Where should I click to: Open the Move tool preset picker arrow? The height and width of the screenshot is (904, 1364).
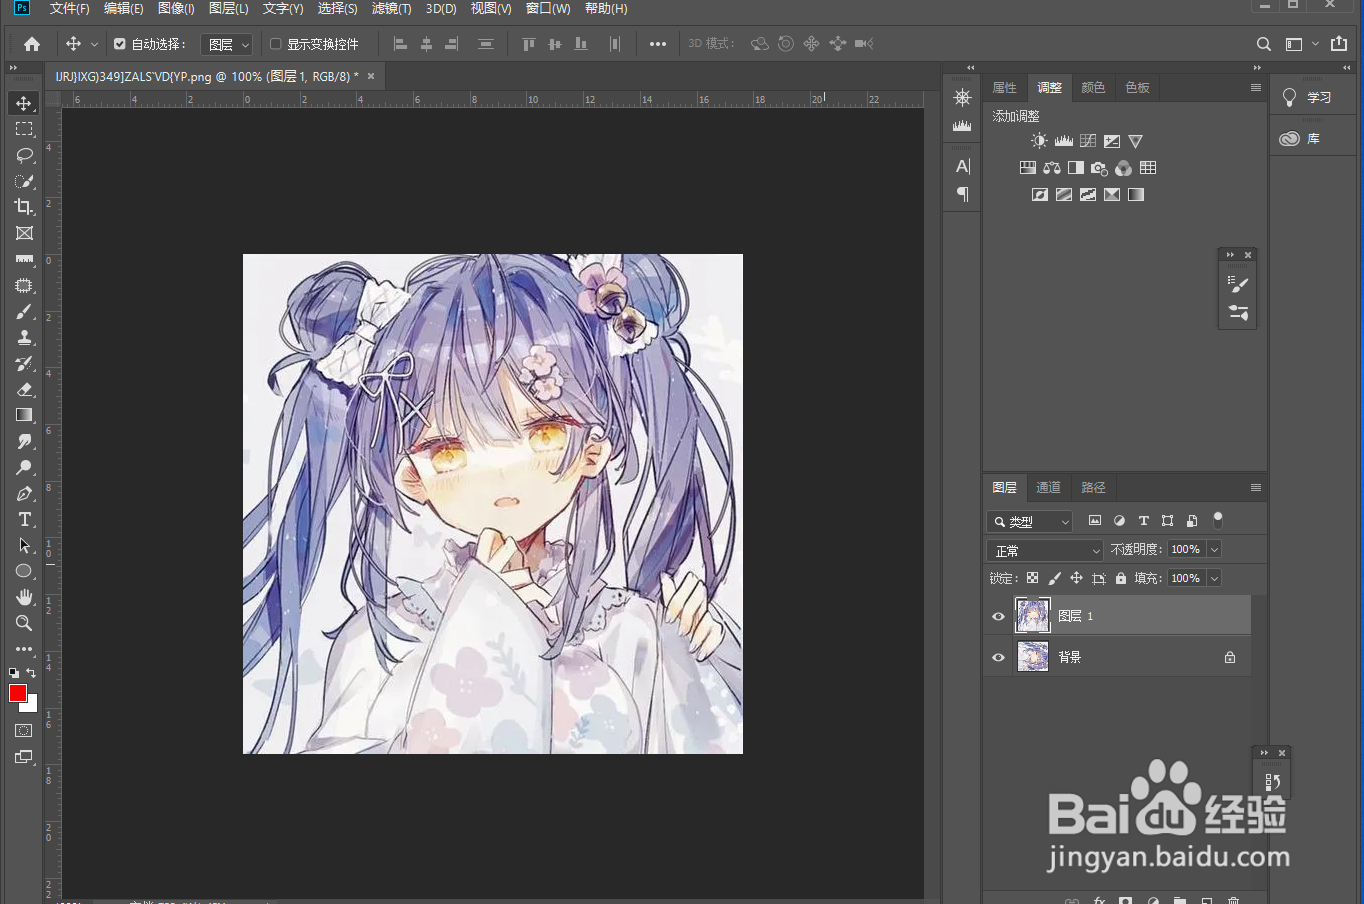95,44
